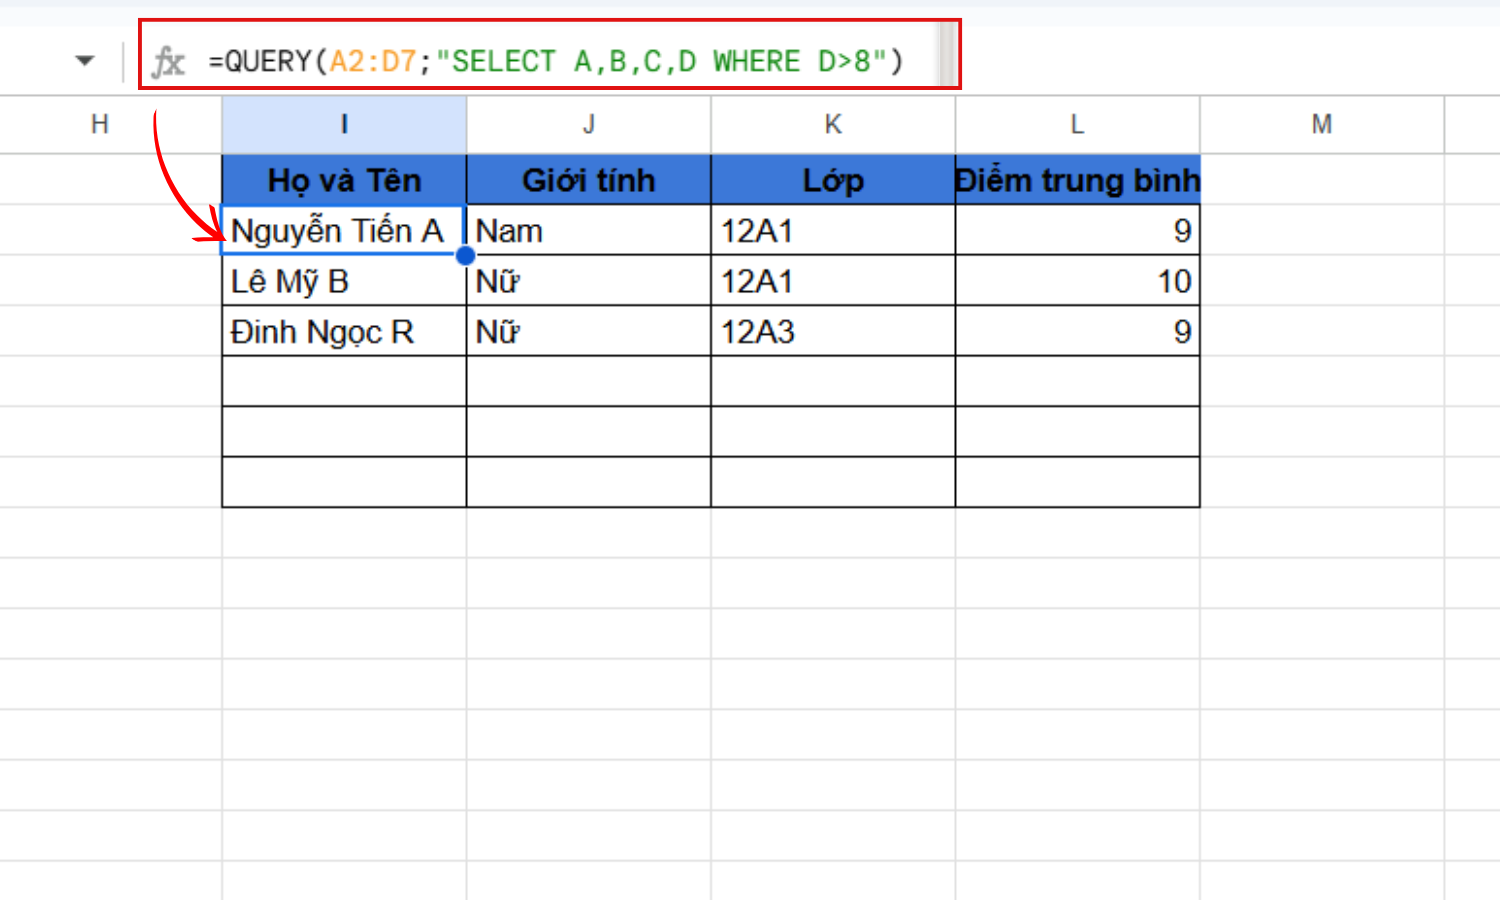Select column I header
This screenshot has height=900, width=1500.
coord(344,125)
